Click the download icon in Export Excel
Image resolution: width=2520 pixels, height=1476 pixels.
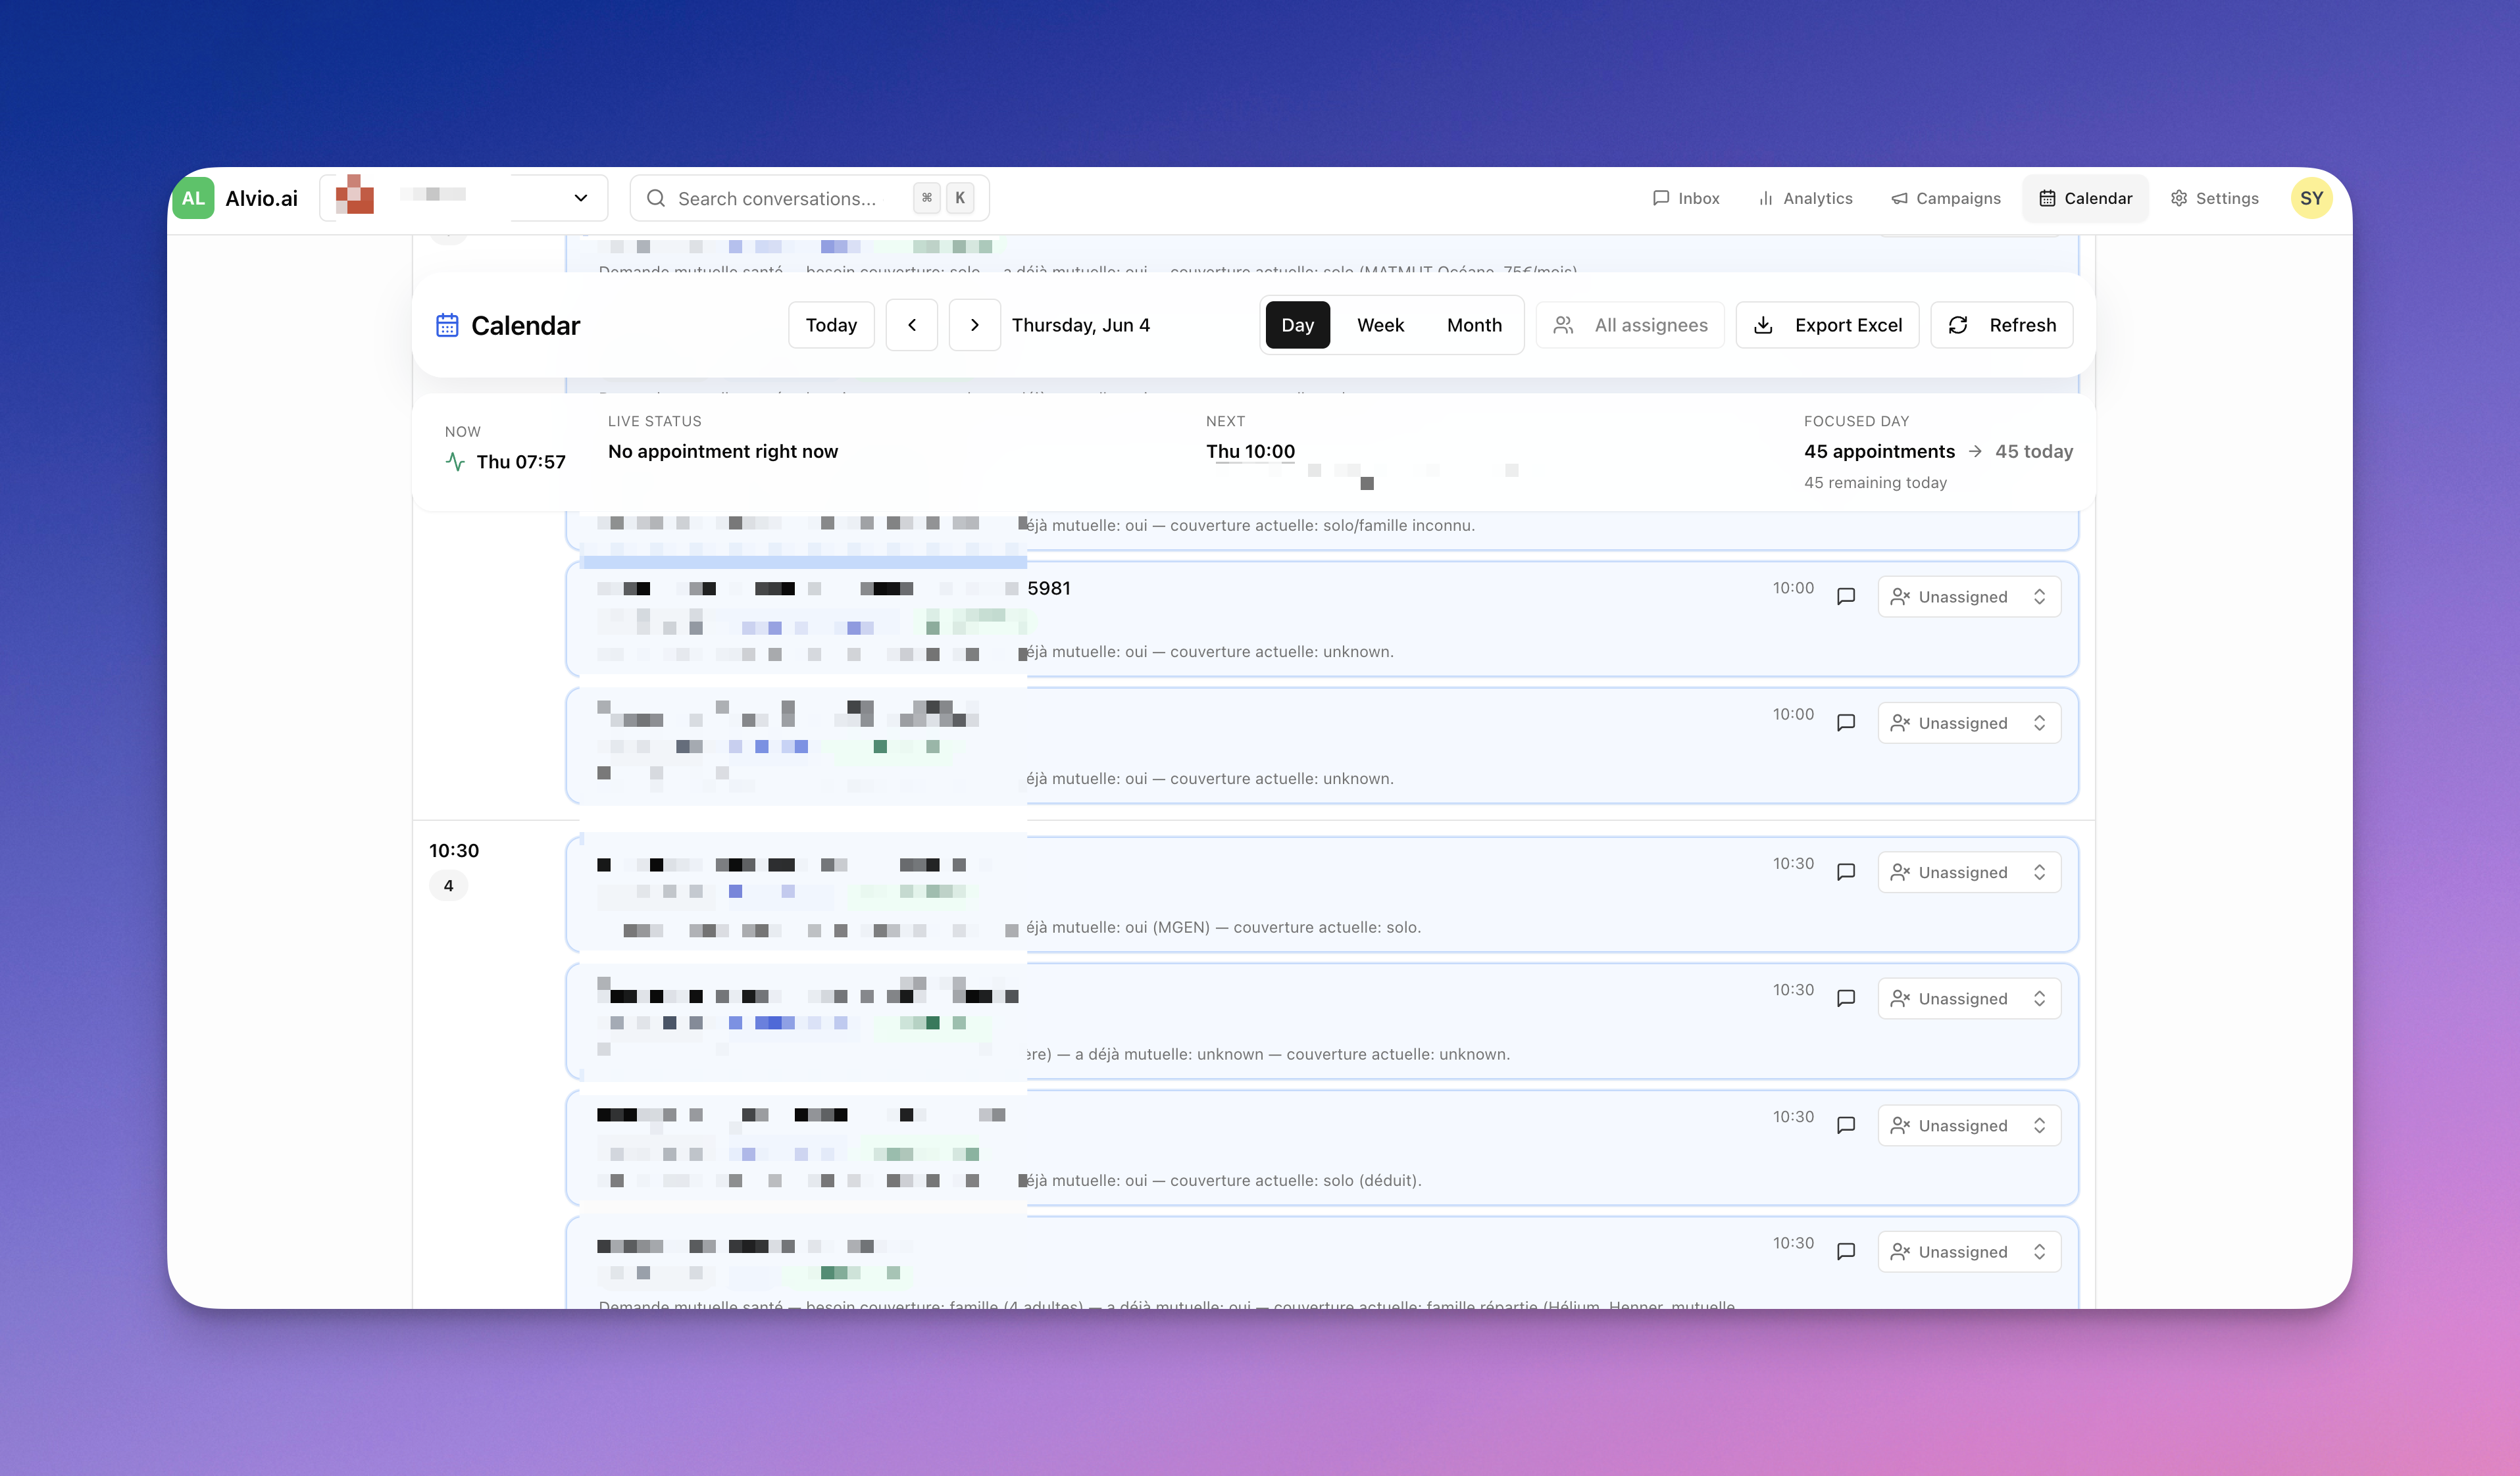click(1764, 325)
